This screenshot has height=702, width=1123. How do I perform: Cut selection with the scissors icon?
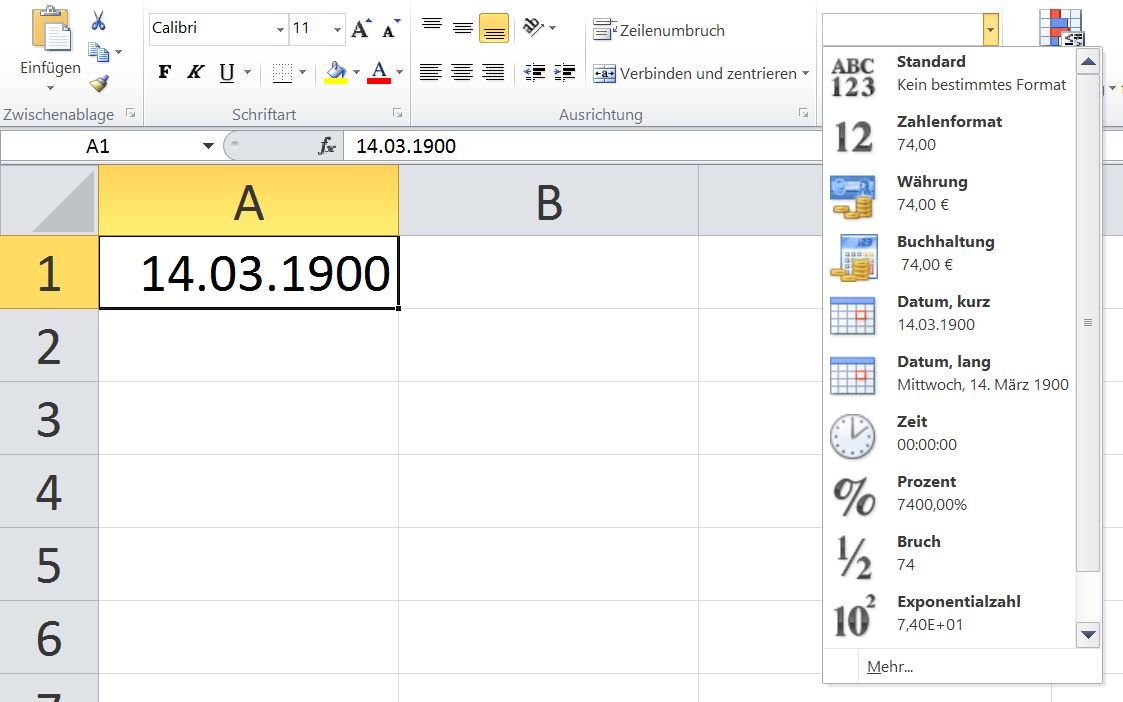pos(98,20)
